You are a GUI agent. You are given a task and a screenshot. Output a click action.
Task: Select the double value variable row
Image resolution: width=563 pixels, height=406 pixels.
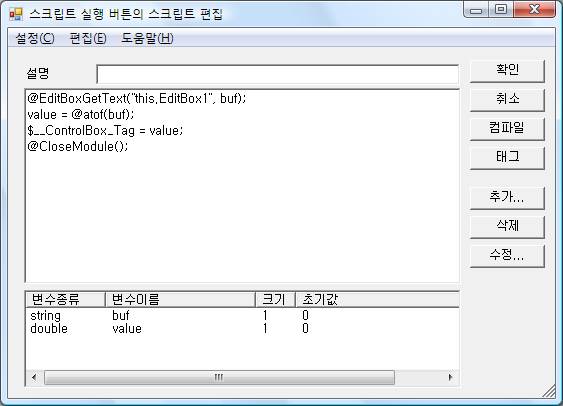tap(242, 328)
